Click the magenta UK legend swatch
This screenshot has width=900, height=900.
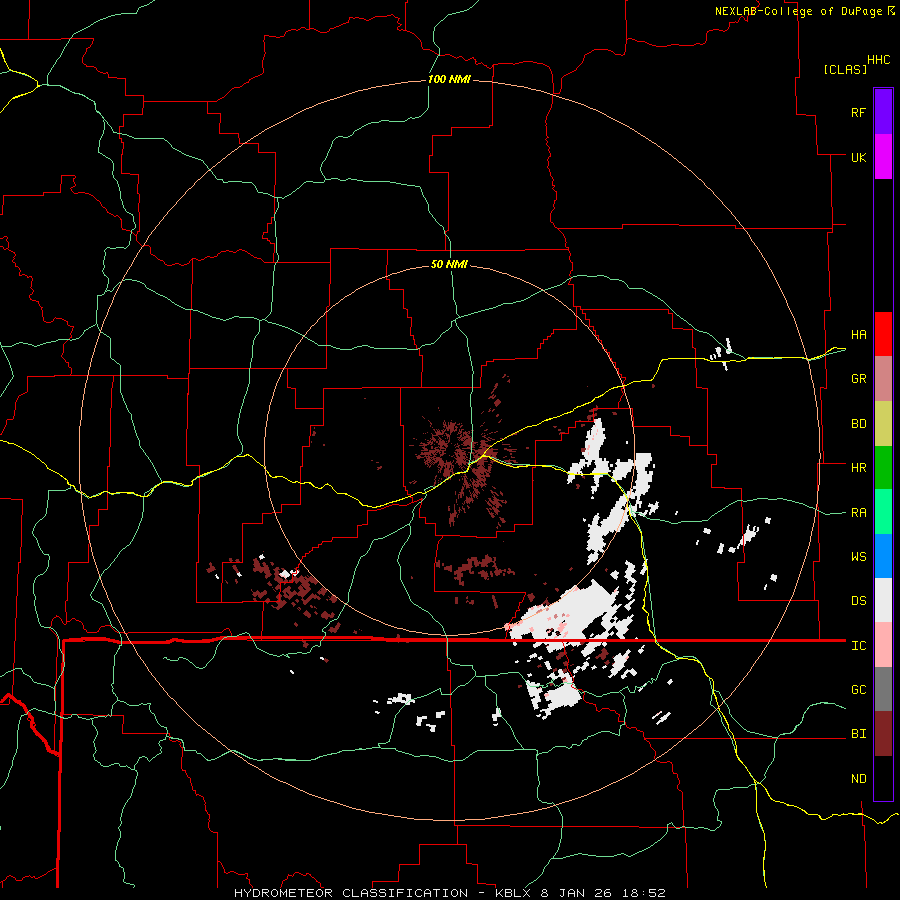point(883,157)
